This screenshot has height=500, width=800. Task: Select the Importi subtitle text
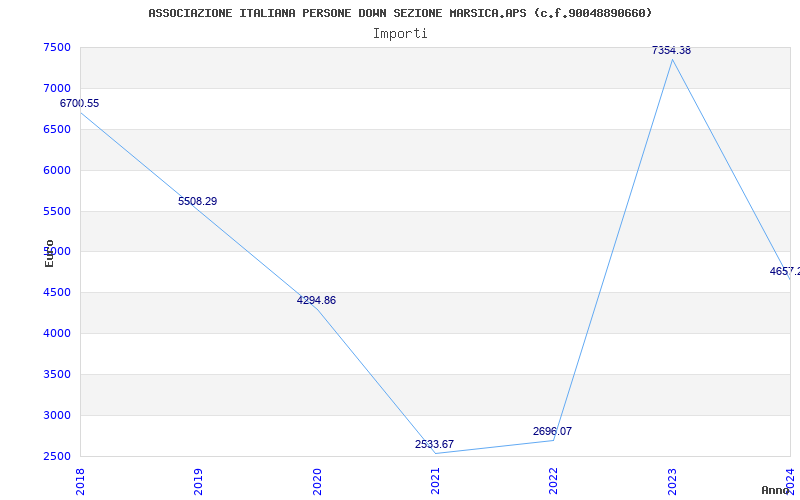[400, 34]
